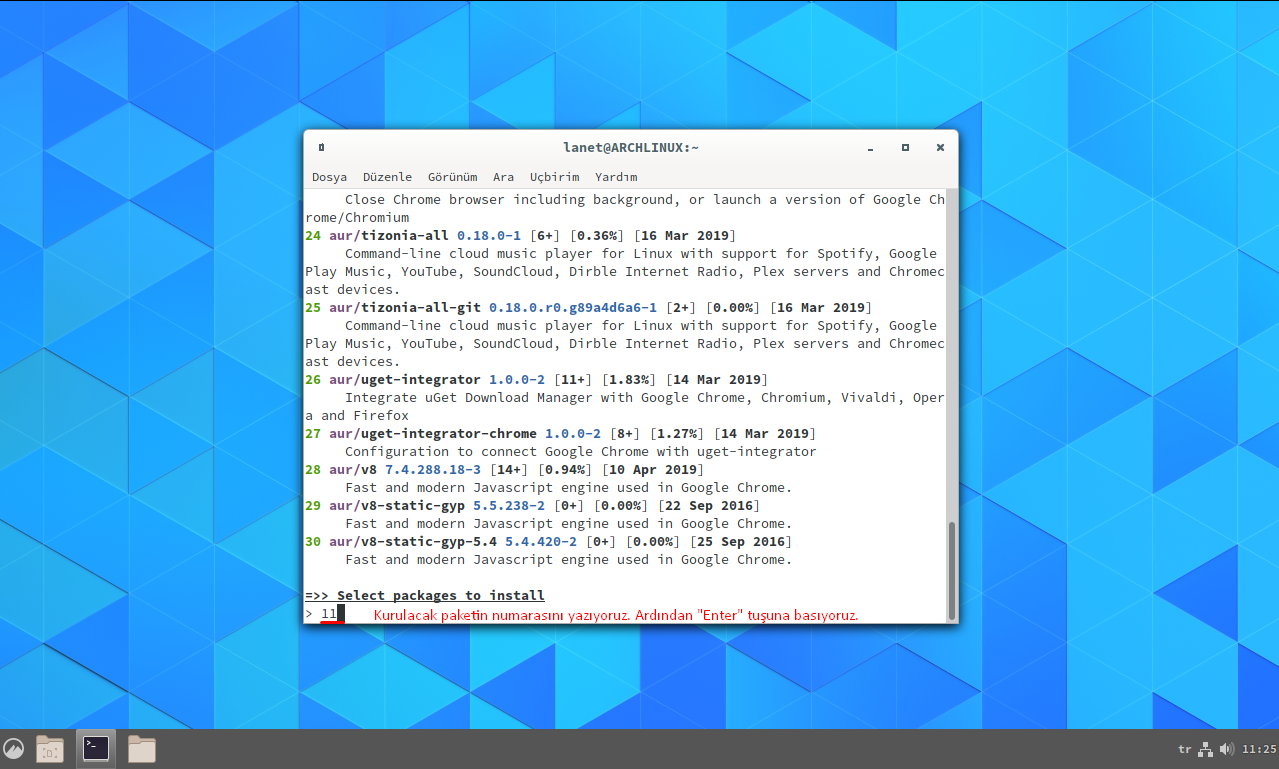Screen dimensions: 1279x769
Task: Open the Ara menu
Action: coord(503,177)
